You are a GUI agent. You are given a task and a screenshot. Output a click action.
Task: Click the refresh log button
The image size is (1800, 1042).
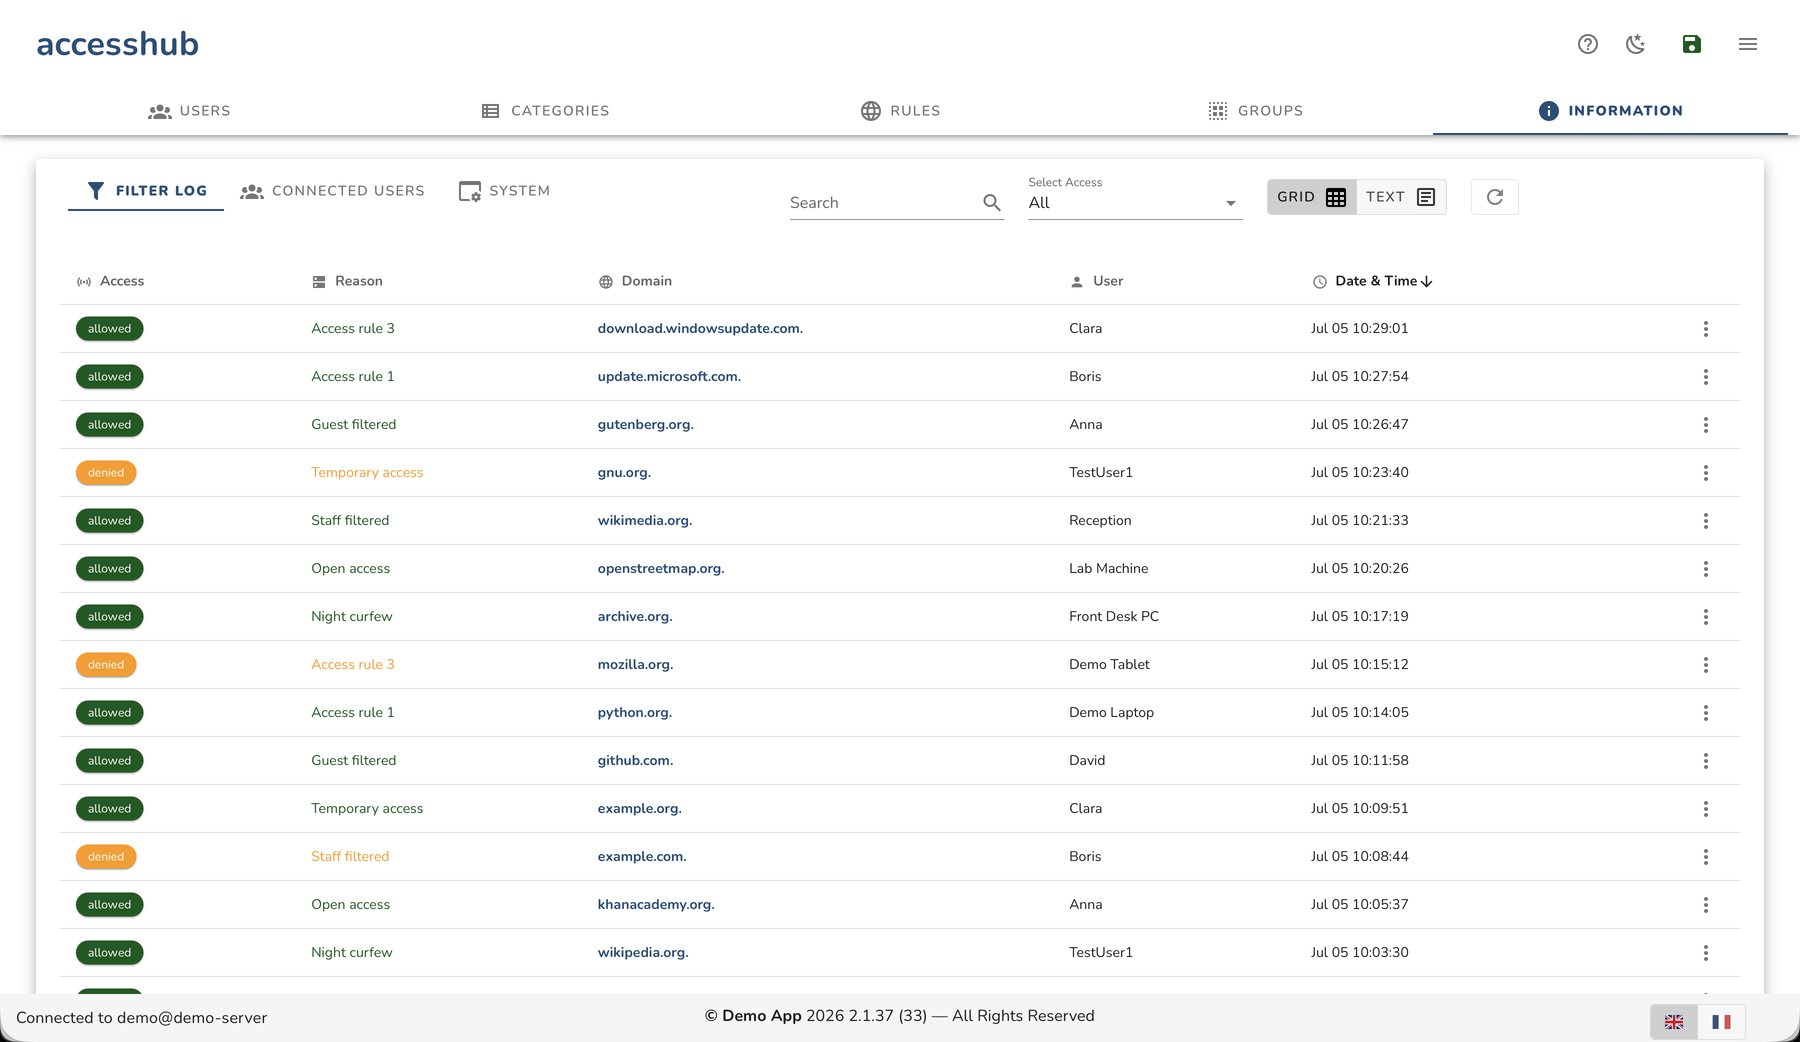pyautogui.click(x=1495, y=197)
